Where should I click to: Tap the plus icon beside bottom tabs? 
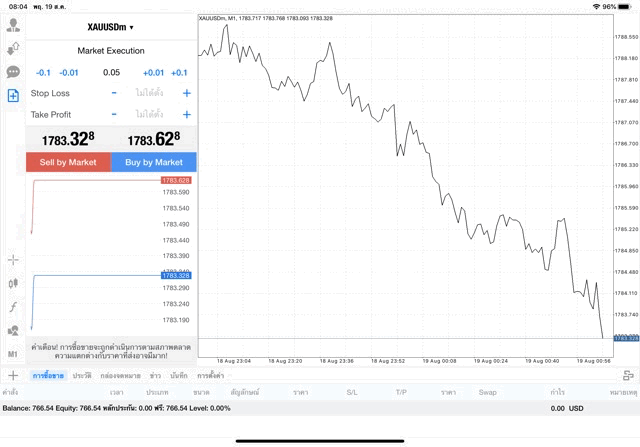click(x=13, y=375)
